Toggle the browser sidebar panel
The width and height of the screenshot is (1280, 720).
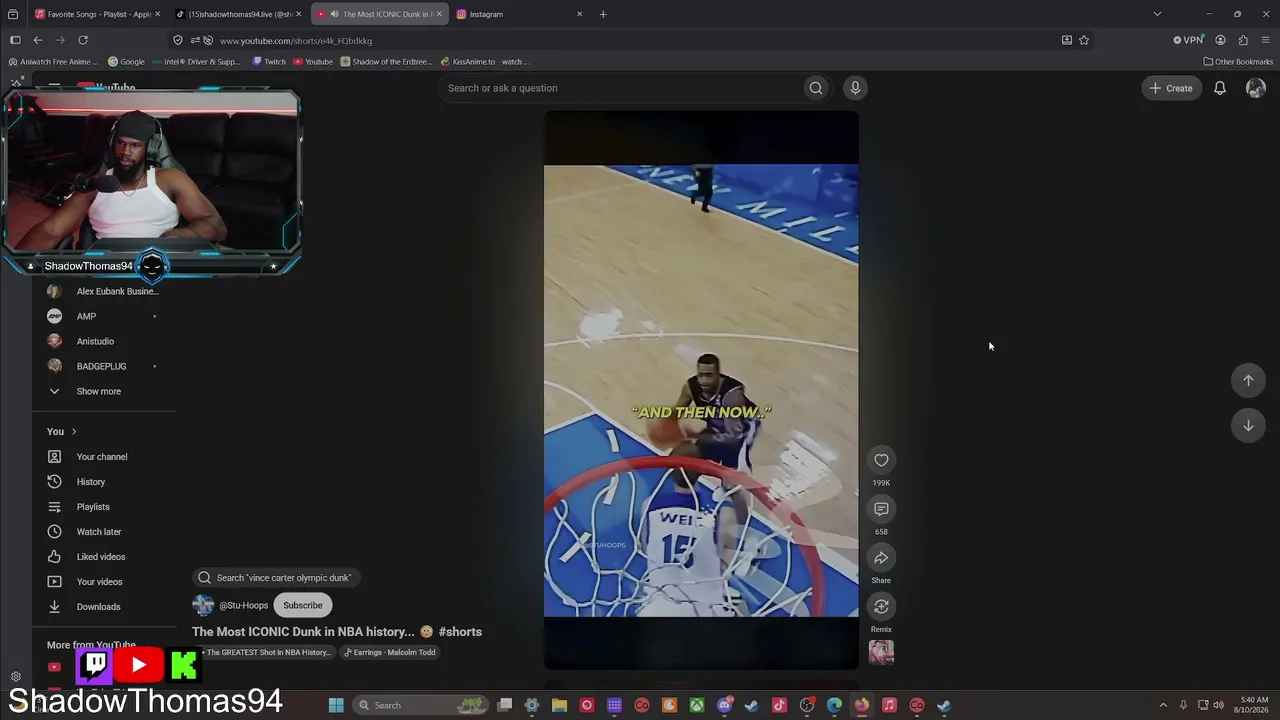coord(15,40)
